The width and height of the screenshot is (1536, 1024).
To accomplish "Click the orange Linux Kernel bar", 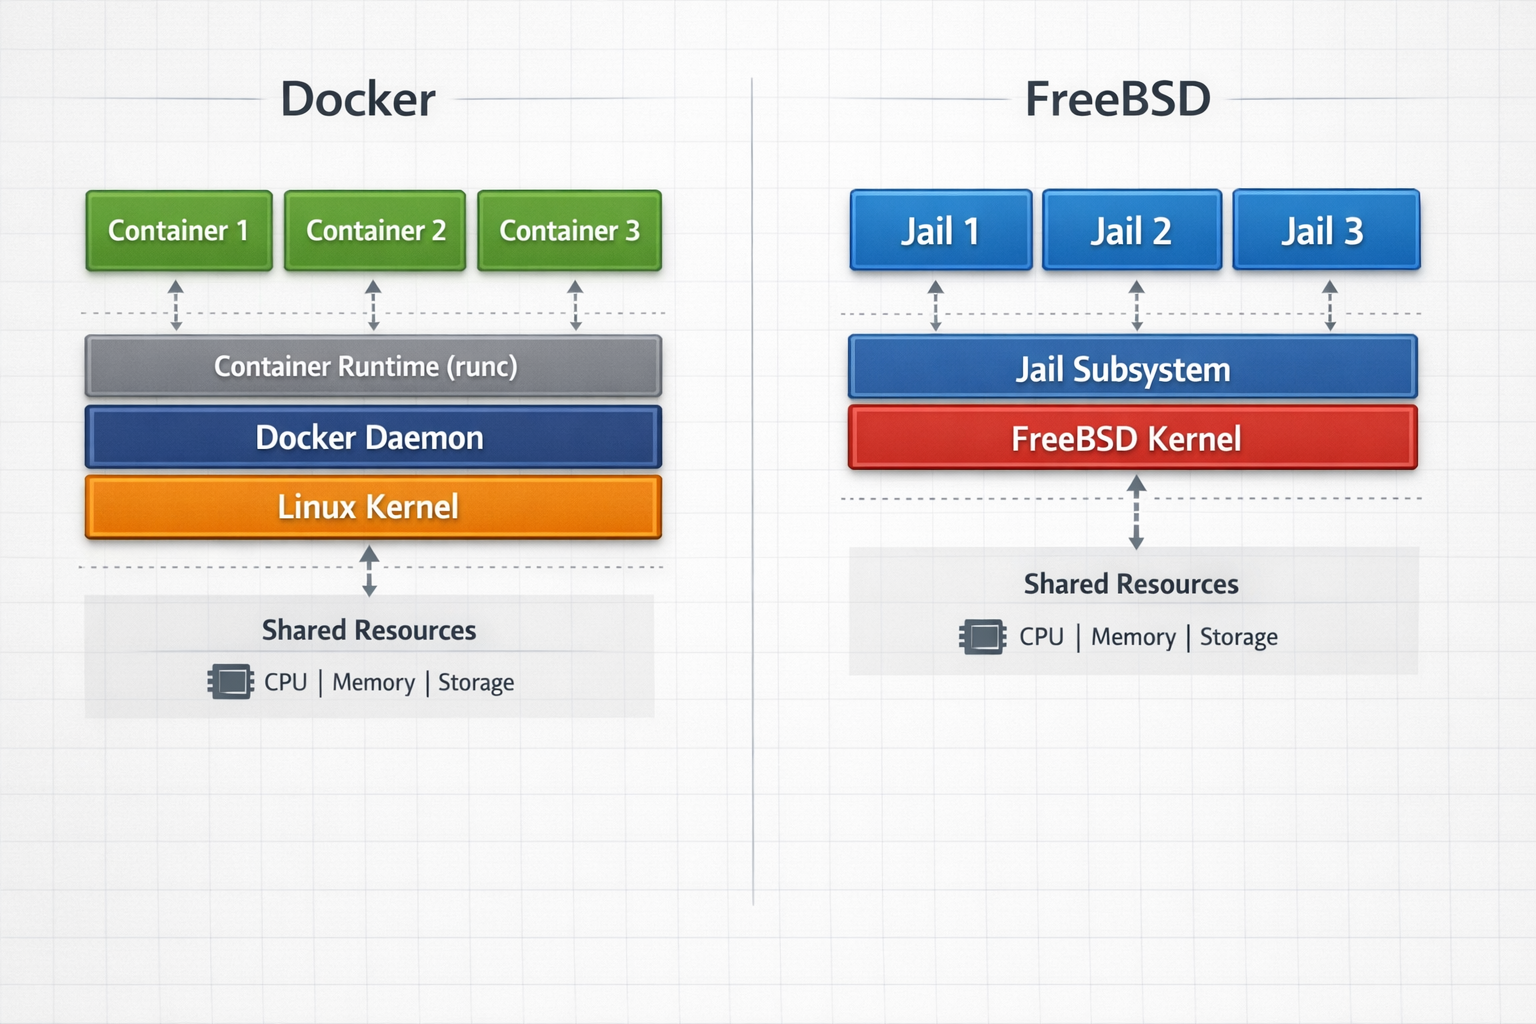I will (x=373, y=507).
